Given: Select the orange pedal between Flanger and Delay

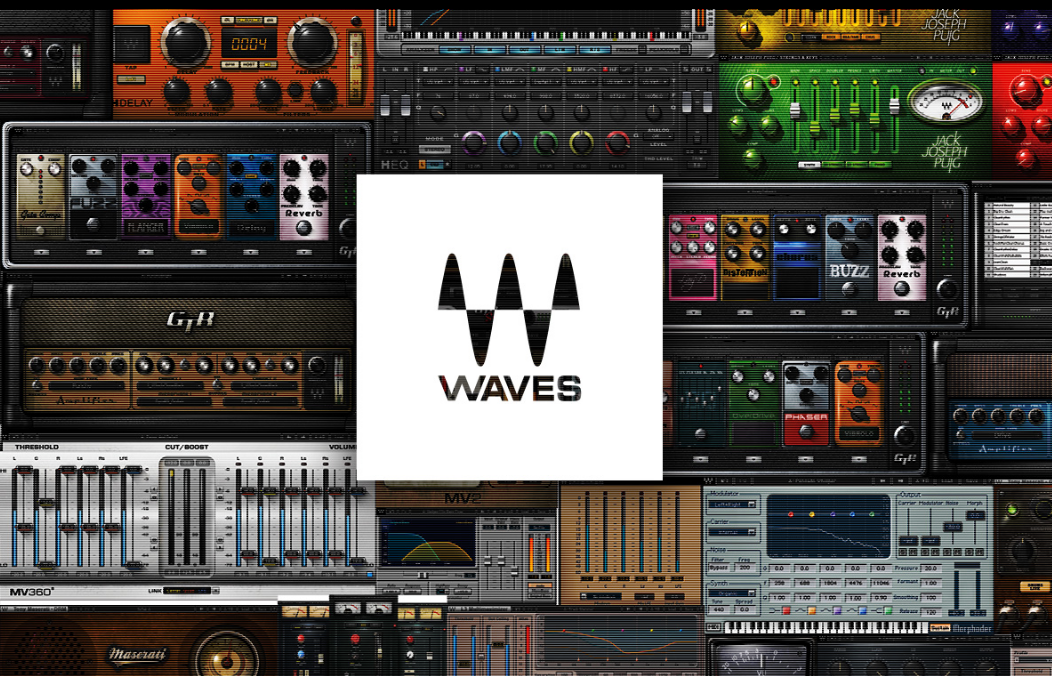Looking at the screenshot, I should [x=199, y=196].
